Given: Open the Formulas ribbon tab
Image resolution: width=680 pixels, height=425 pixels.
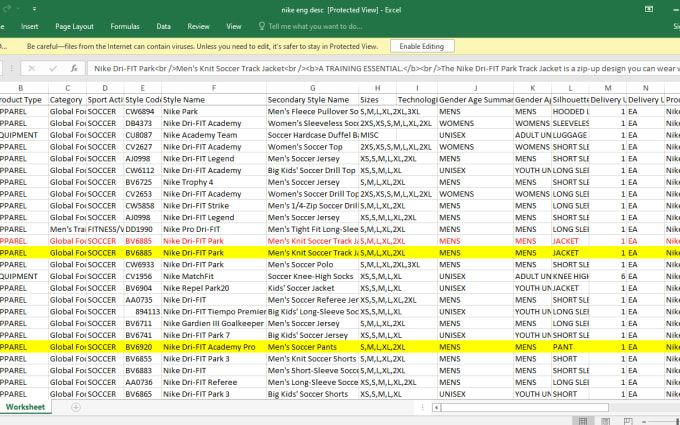Looking at the screenshot, I should click(x=125, y=26).
